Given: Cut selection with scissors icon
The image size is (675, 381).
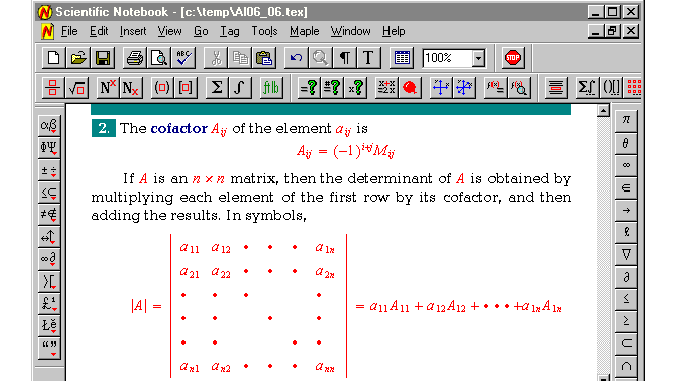Looking at the screenshot, I should click(216, 58).
